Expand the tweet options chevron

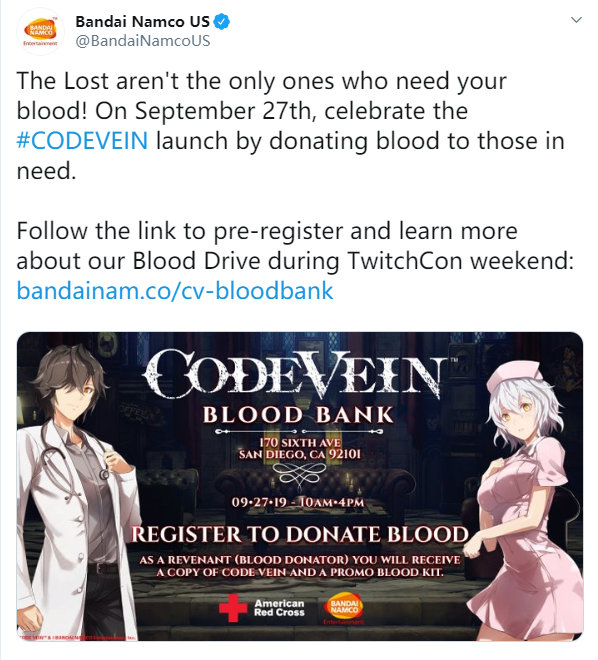point(576,20)
